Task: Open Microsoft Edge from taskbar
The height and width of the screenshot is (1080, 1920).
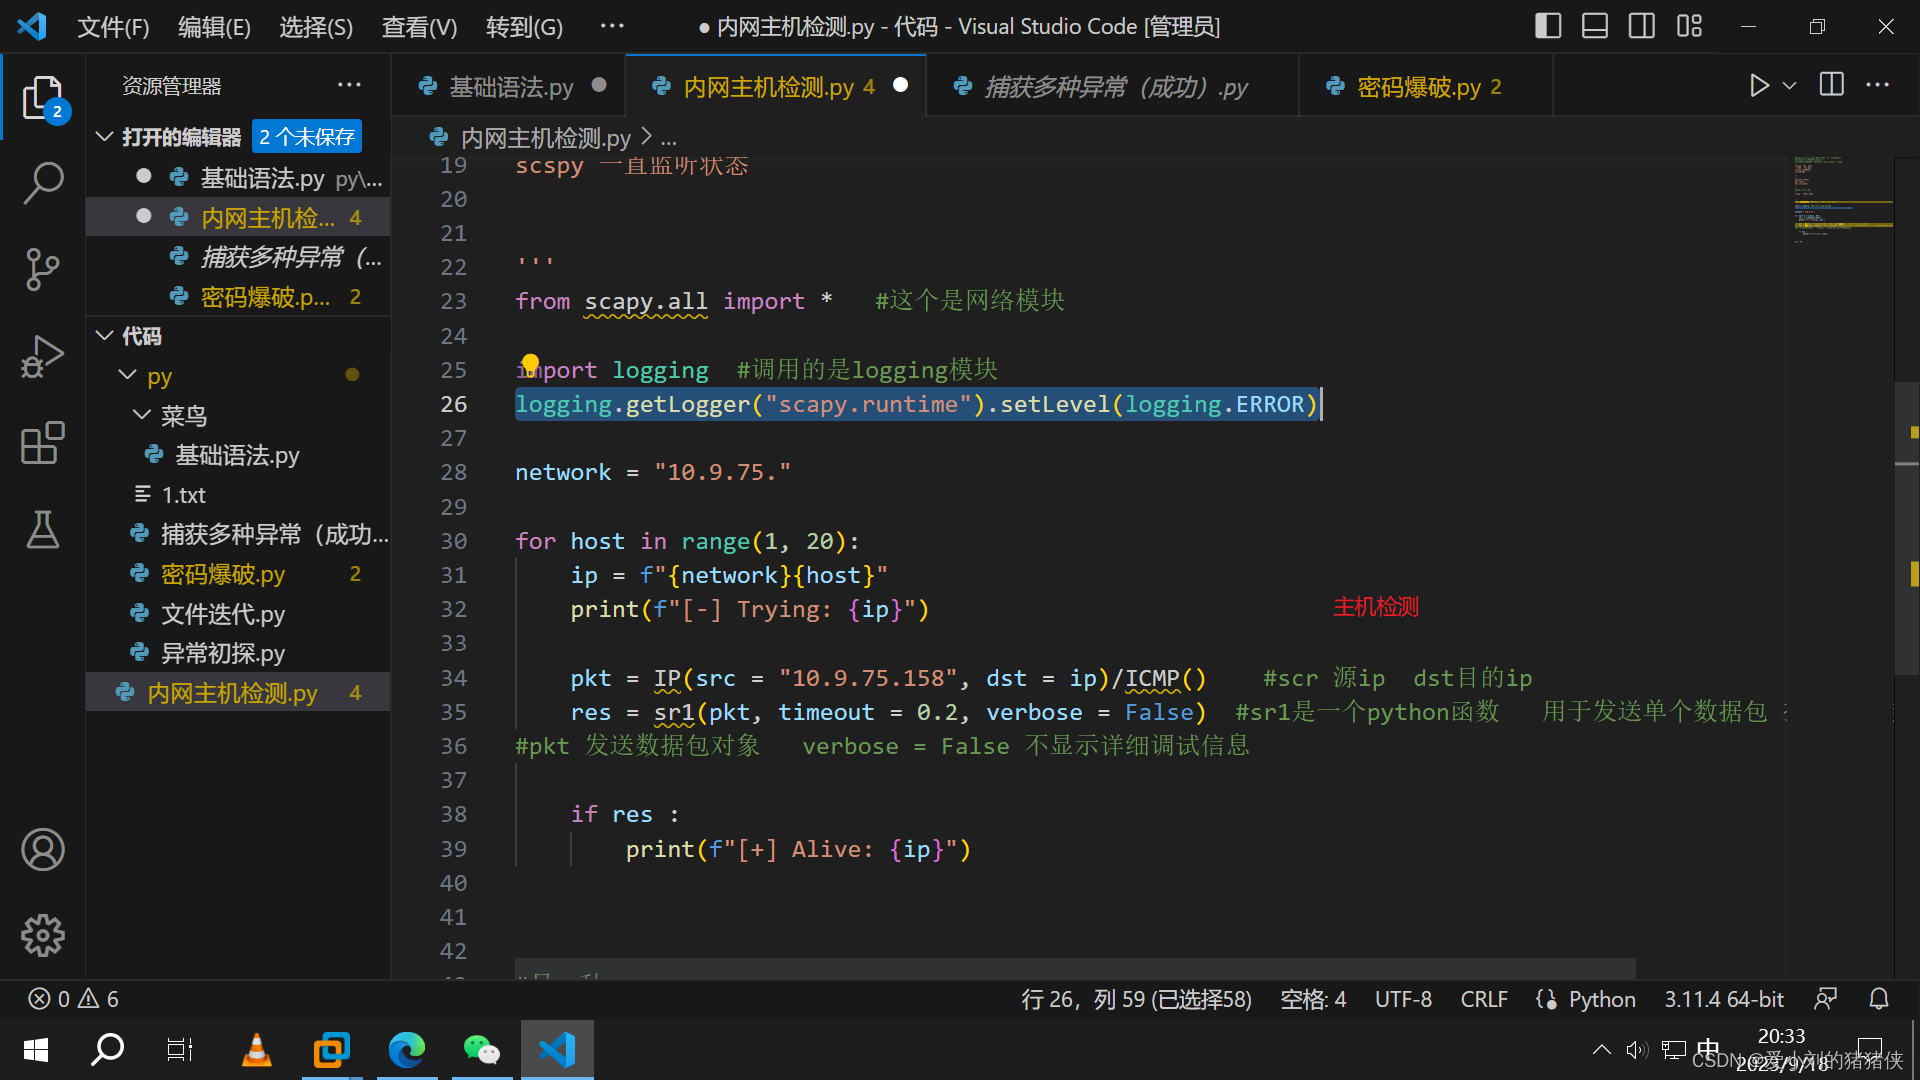Action: click(407, 1050)
